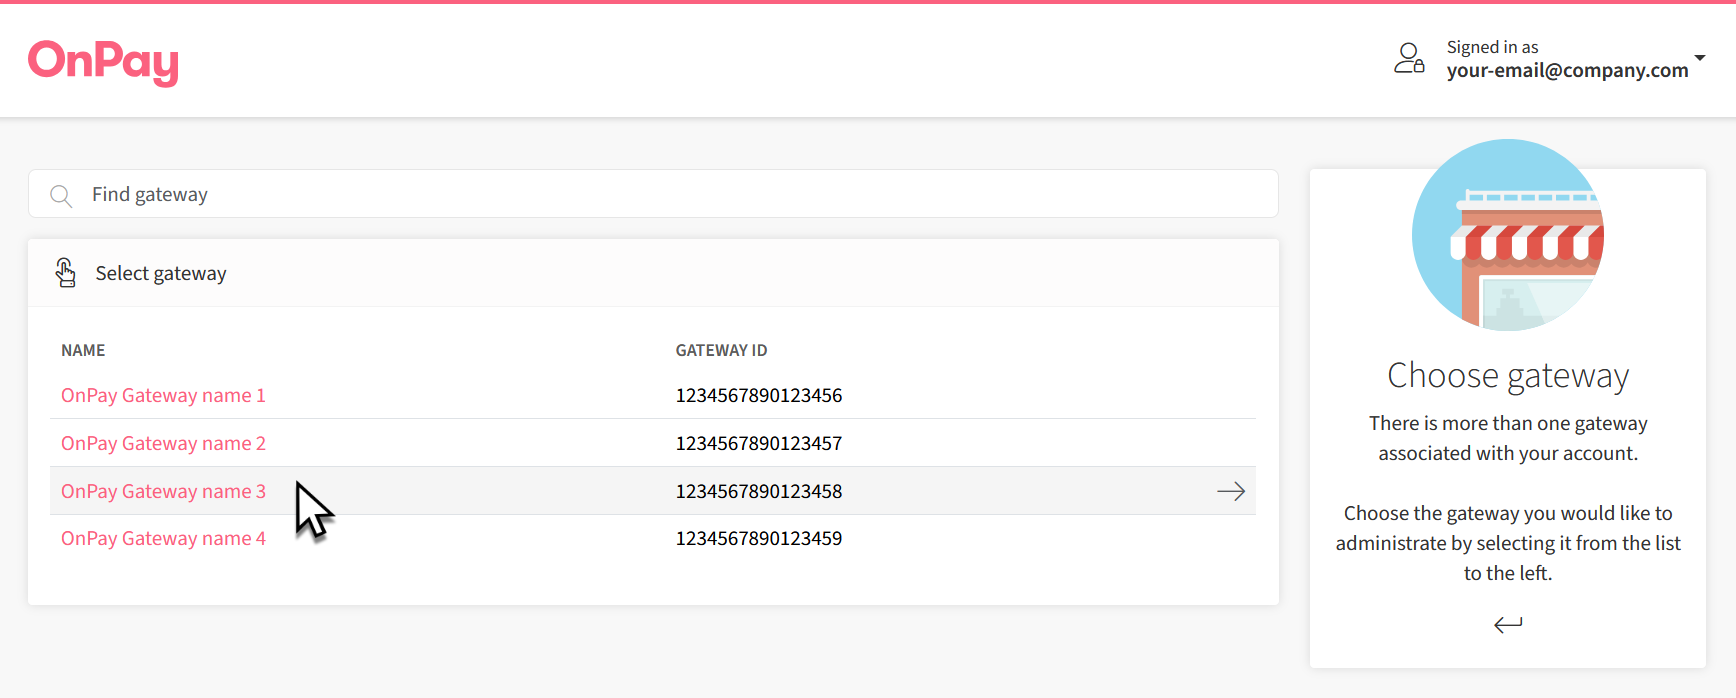Select OnPay Gateway name 2

pos(163,443)
